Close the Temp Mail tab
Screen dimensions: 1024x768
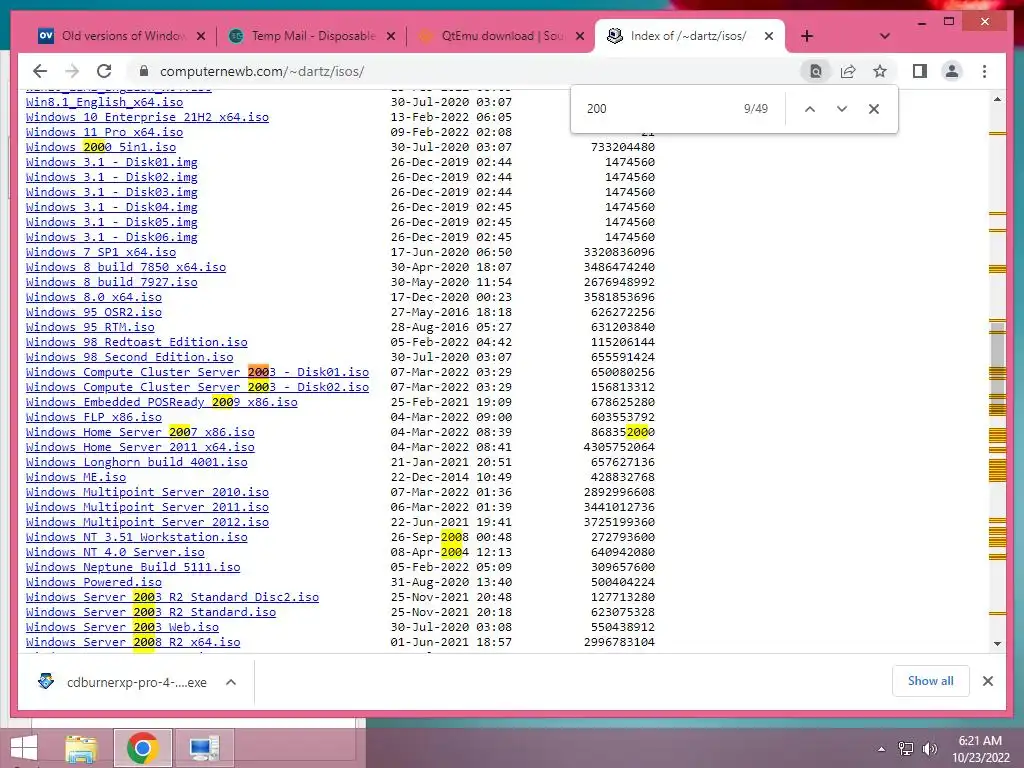tap(391, 36)
